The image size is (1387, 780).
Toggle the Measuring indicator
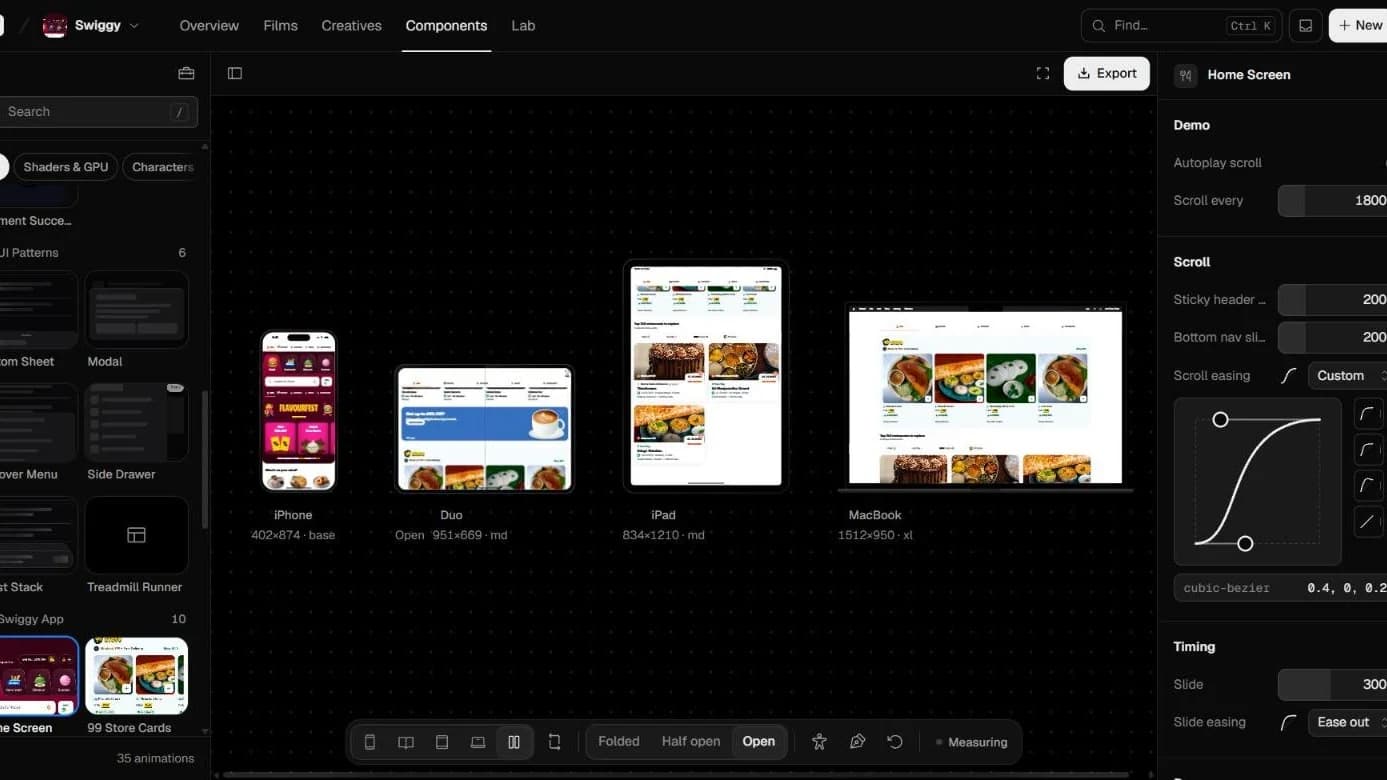pos(971,742)
